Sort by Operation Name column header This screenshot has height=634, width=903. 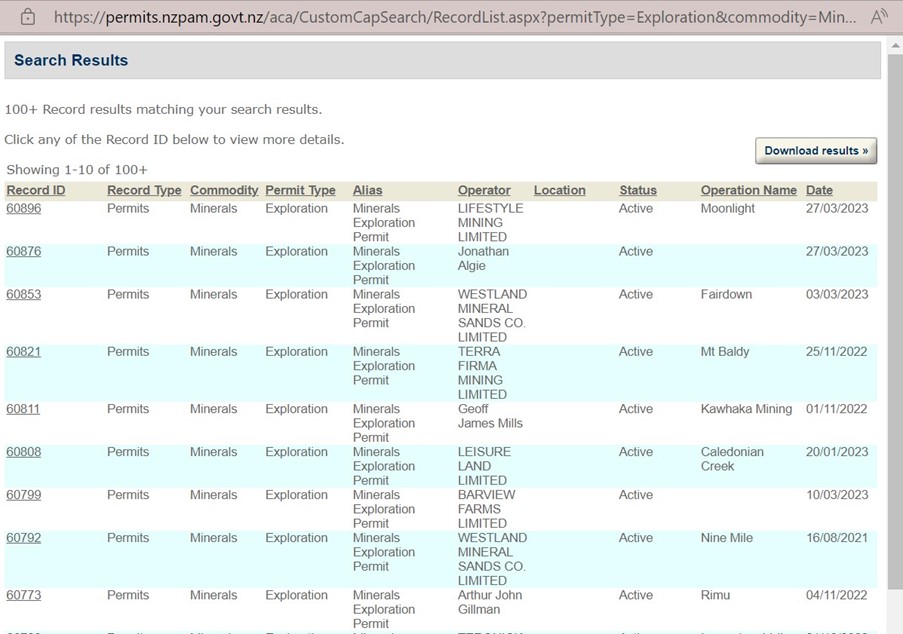click(x=748, y=191)
